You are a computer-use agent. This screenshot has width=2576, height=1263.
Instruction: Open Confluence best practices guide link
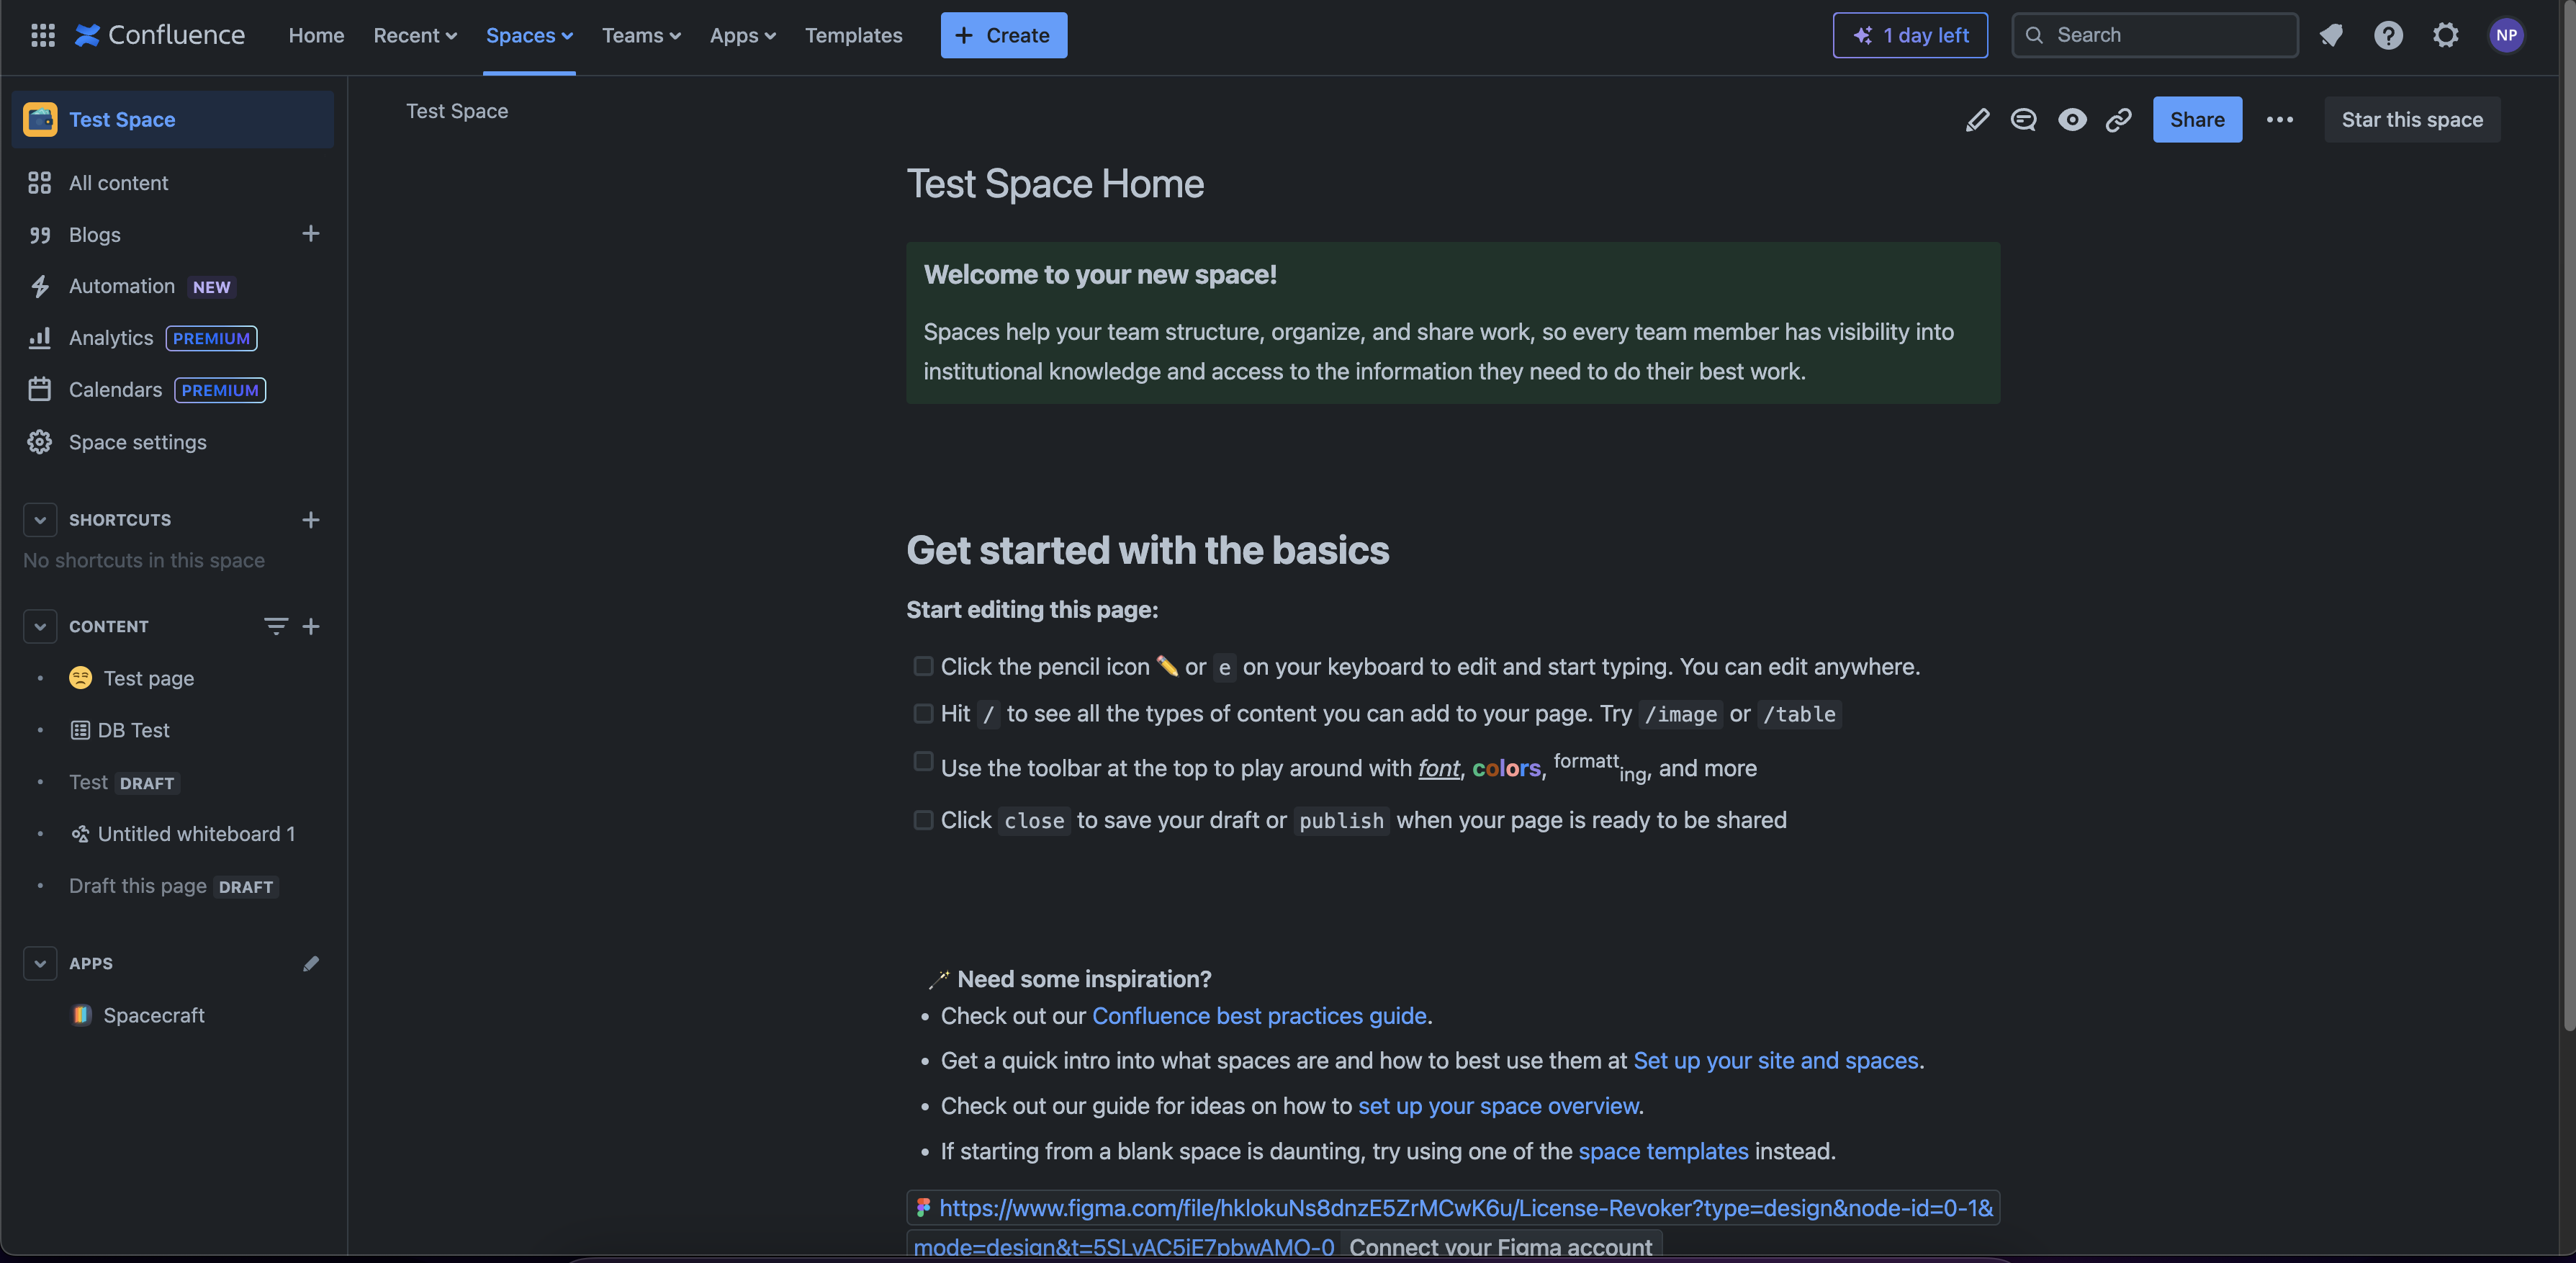(1258, 1016)
